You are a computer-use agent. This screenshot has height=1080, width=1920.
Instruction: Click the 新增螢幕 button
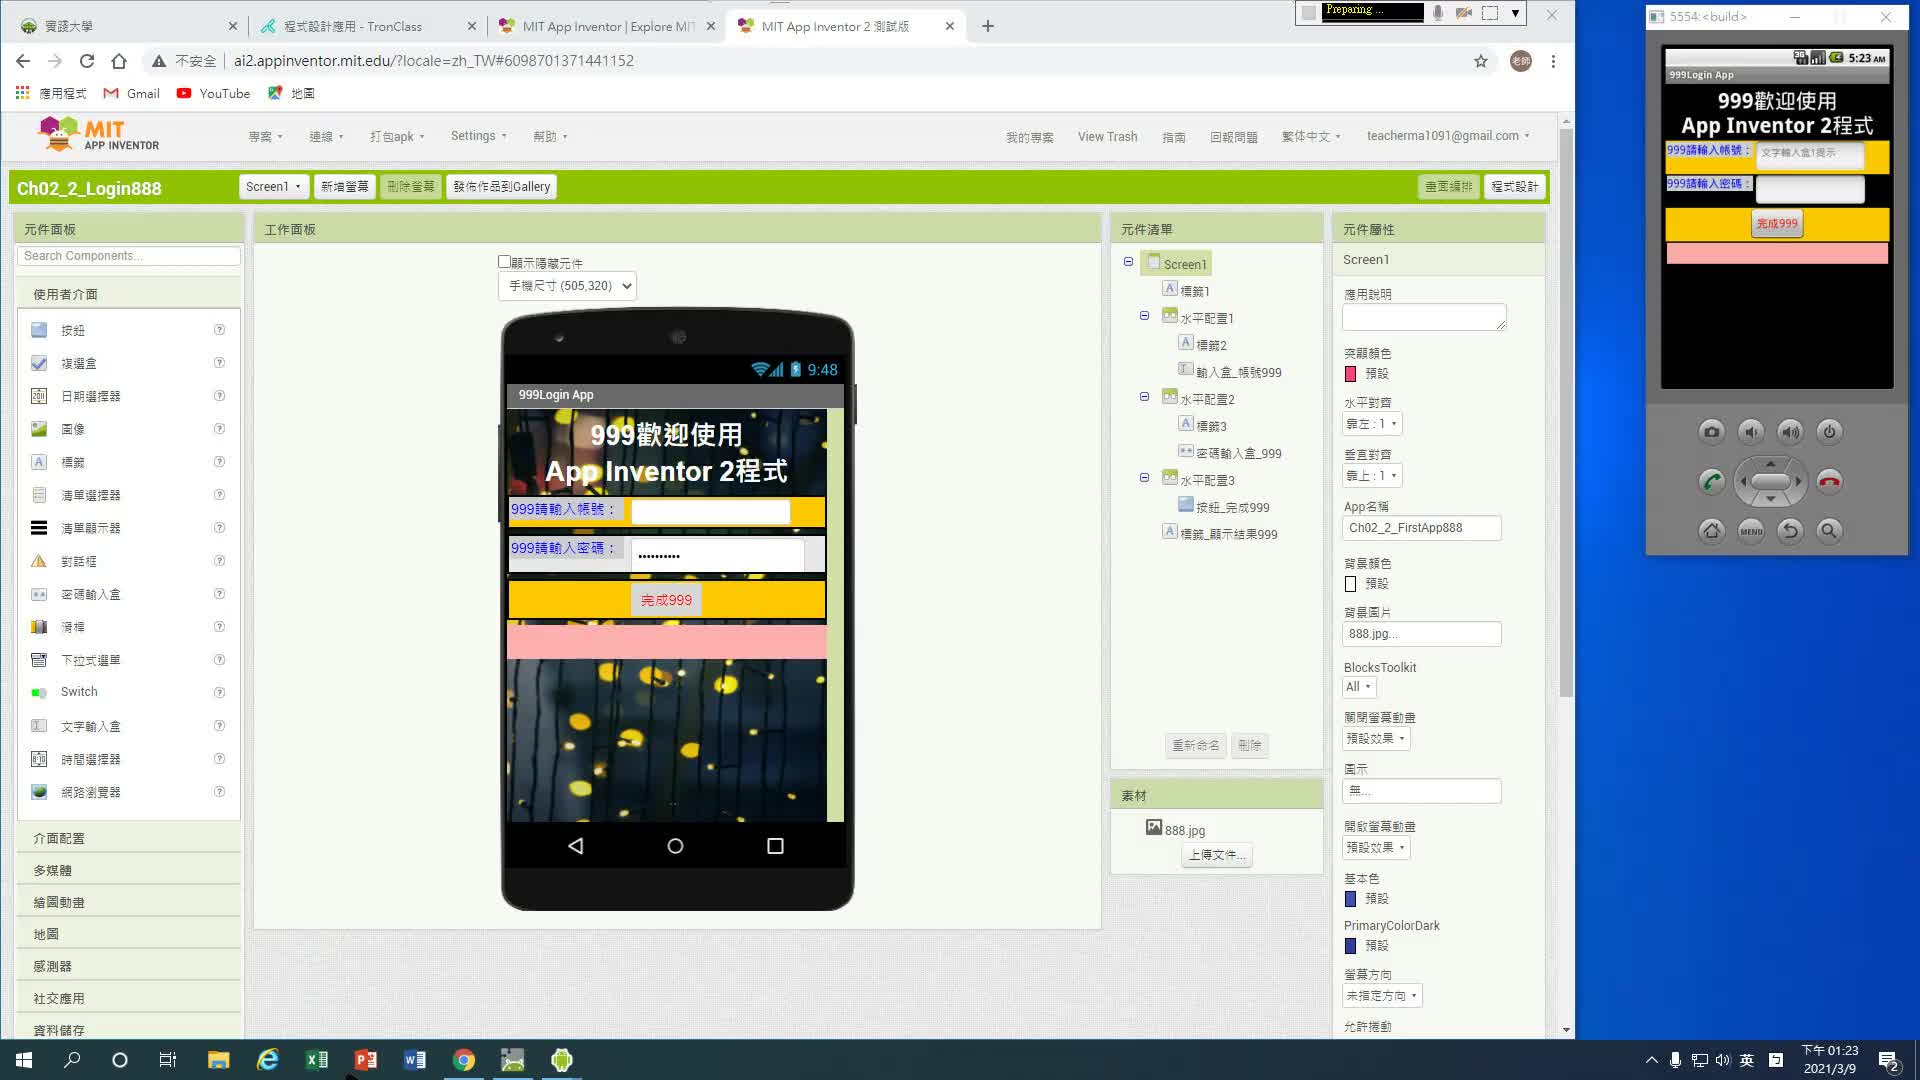point(344,187)
